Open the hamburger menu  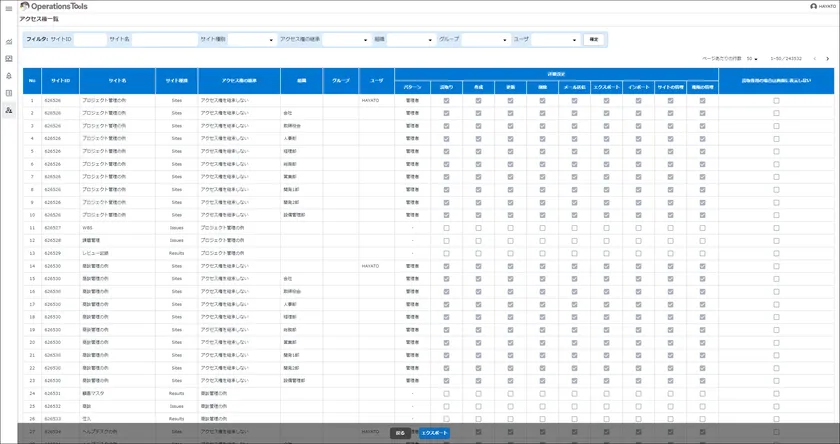(9, 7)
